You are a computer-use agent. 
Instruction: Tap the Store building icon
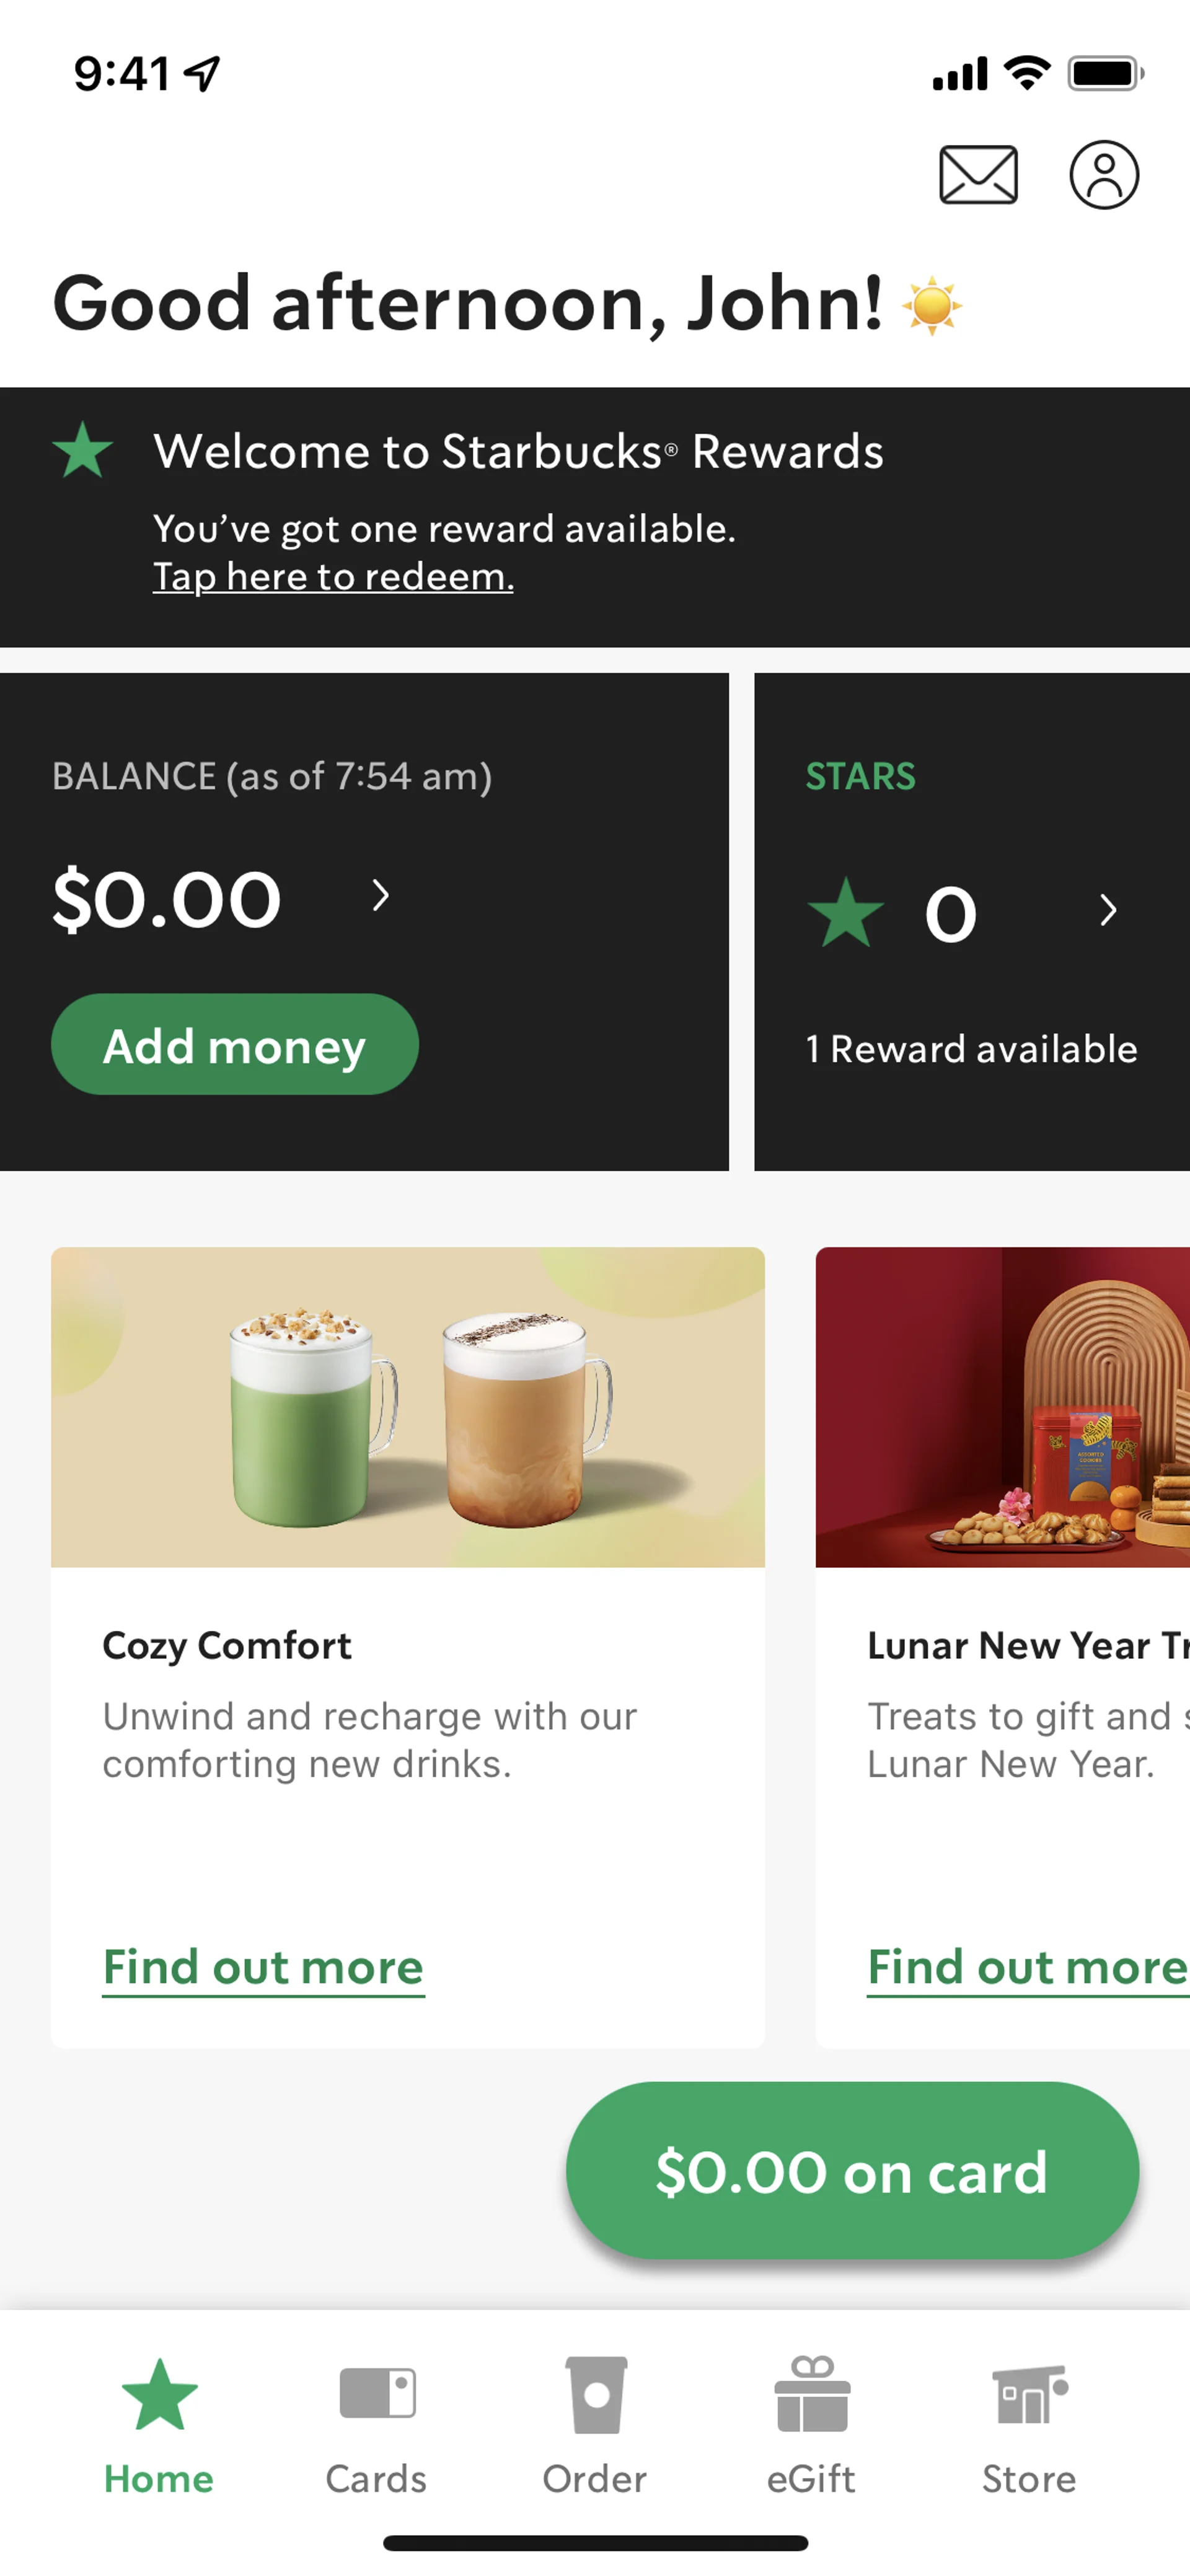coord(1029,2394)
